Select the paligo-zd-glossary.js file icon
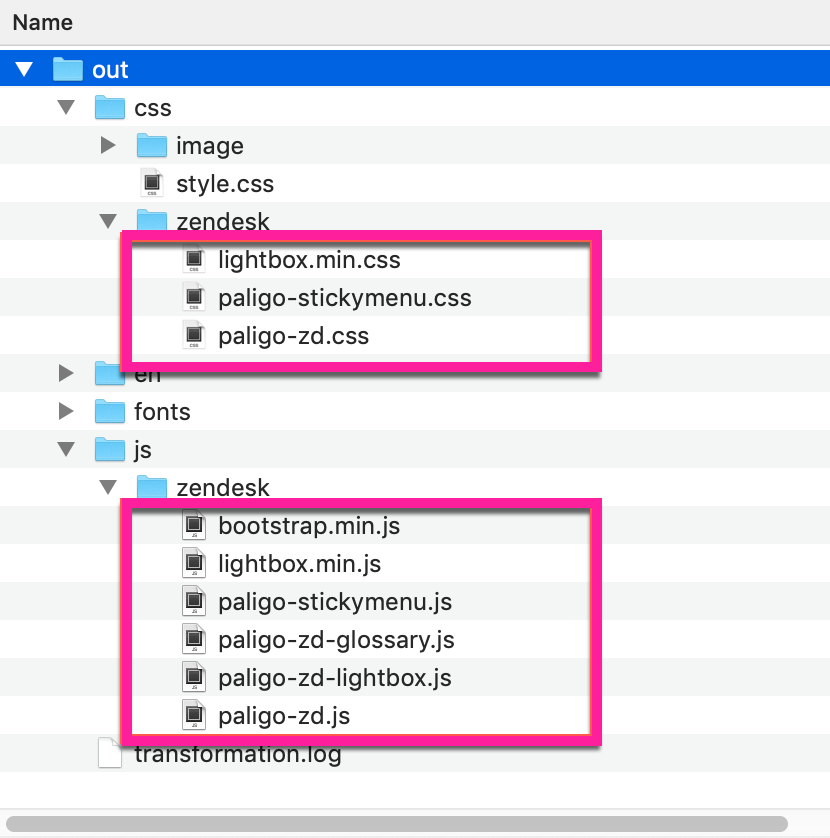 point(194,639)
